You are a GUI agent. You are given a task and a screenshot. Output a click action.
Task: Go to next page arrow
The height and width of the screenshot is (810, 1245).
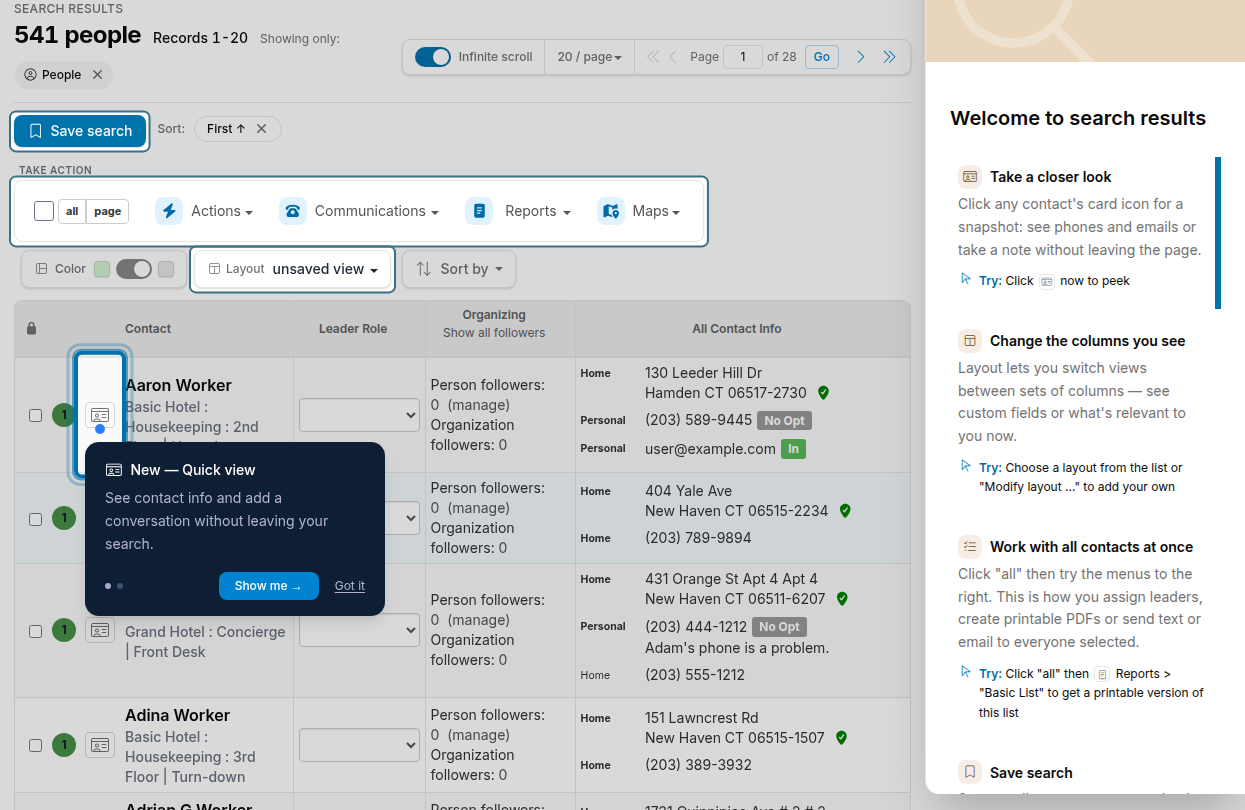(860, 57)
